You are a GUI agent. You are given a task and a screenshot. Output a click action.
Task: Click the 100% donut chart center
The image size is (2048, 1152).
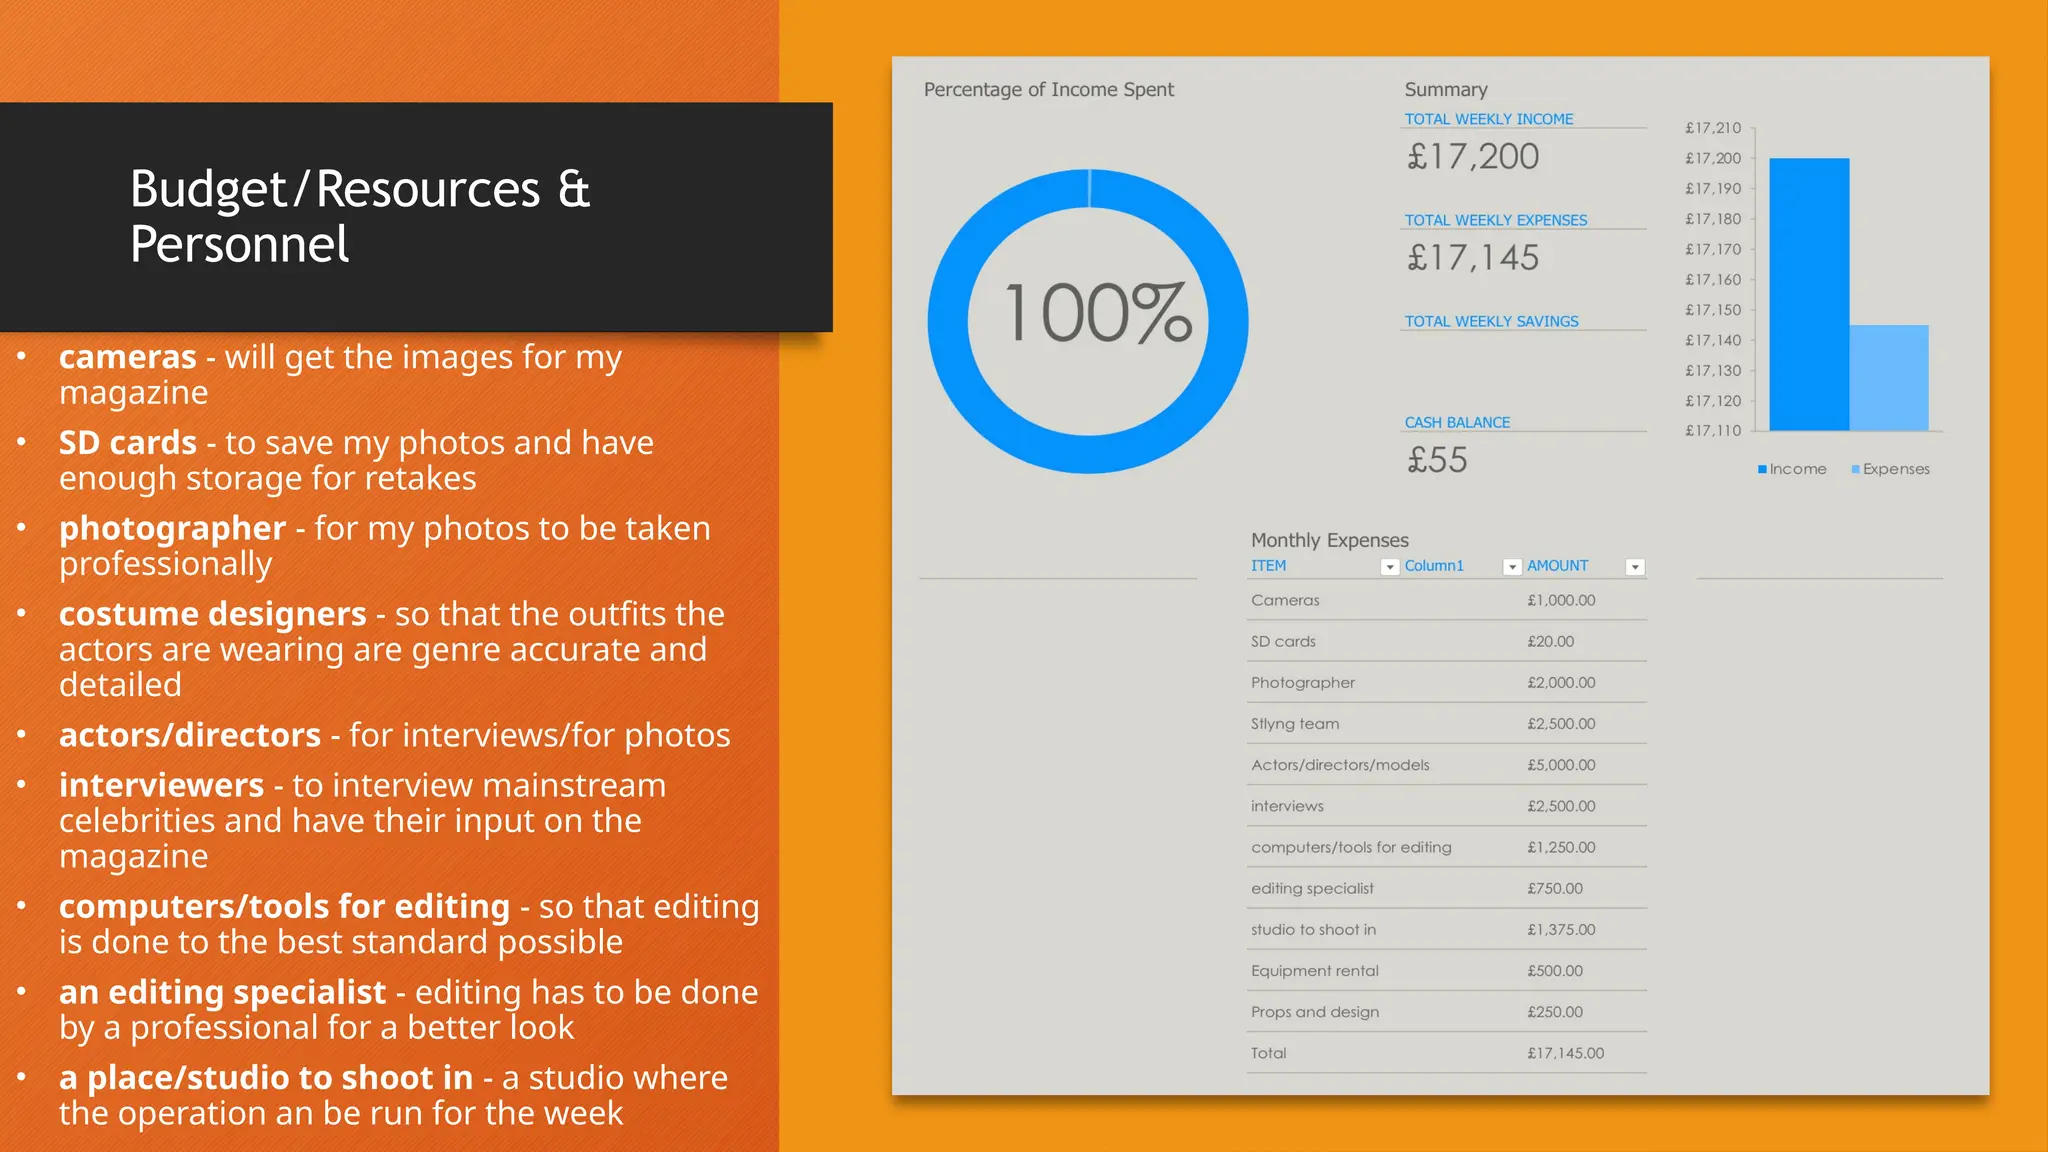1096,314
